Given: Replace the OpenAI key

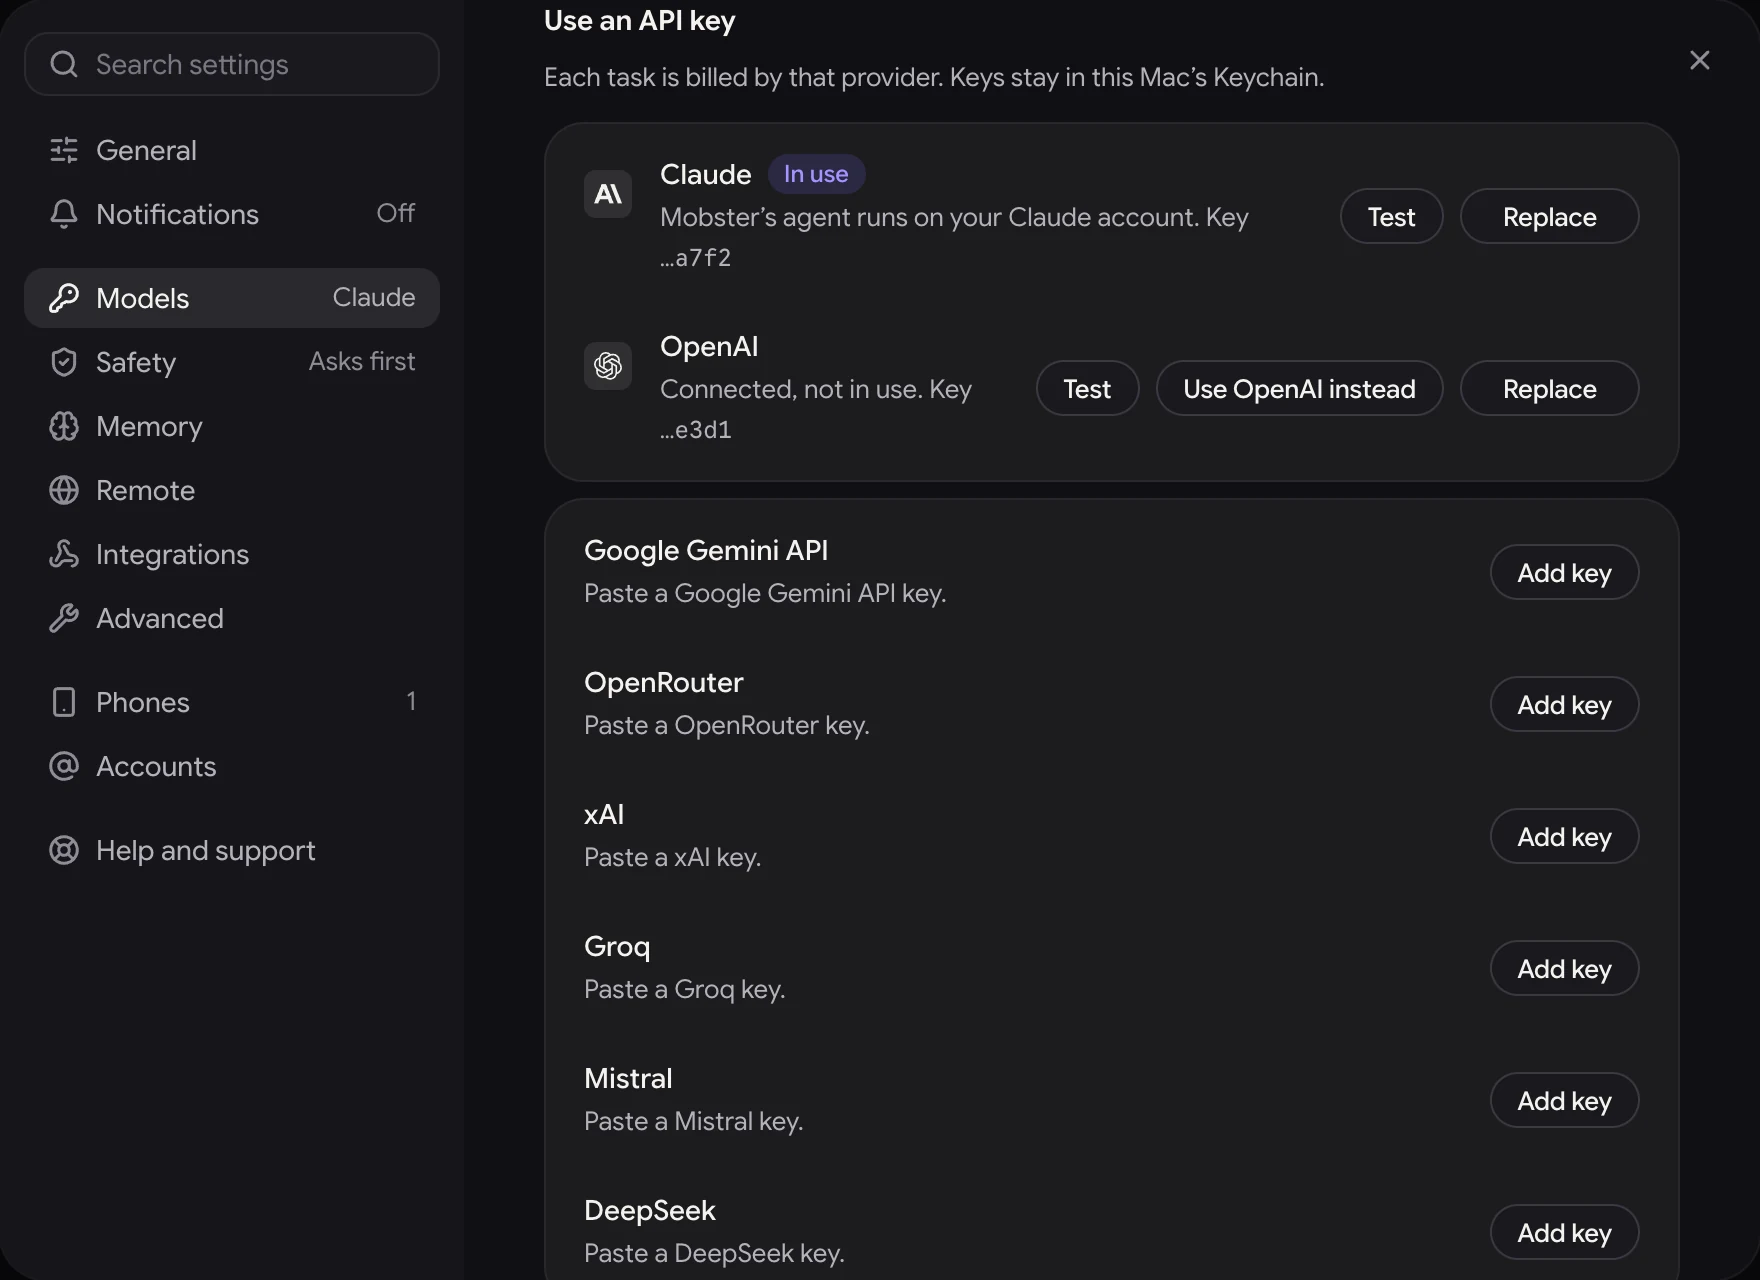Looking at the screenshot, I should pyautogui.click(x=1550, y=388).
